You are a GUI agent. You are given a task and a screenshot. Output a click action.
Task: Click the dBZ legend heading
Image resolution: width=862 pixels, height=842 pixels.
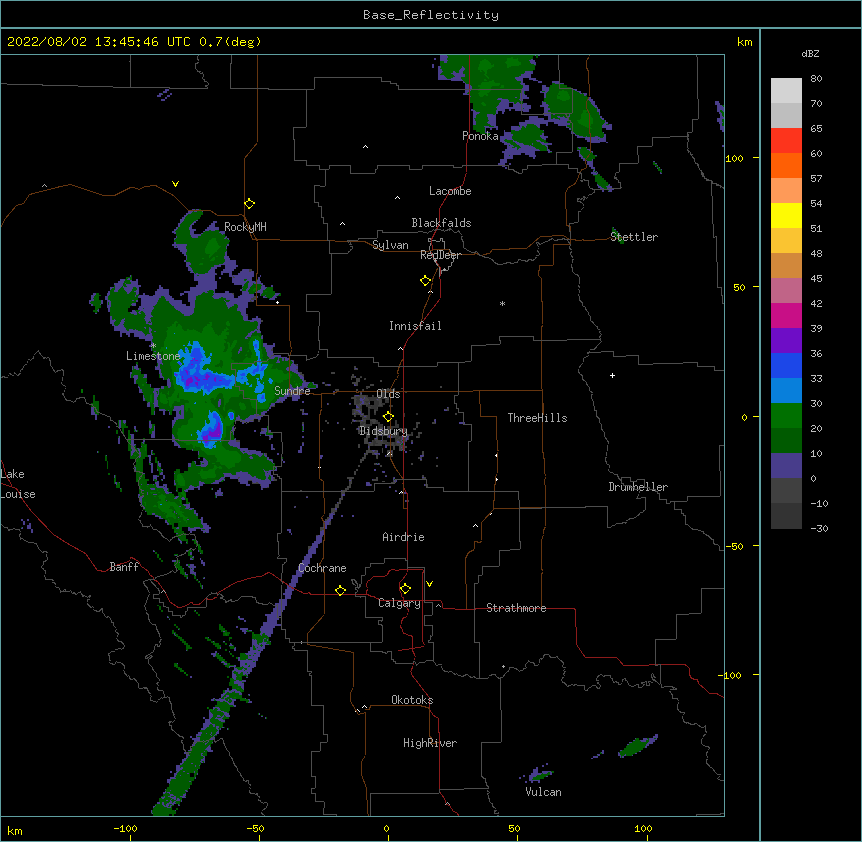point(810,54)
